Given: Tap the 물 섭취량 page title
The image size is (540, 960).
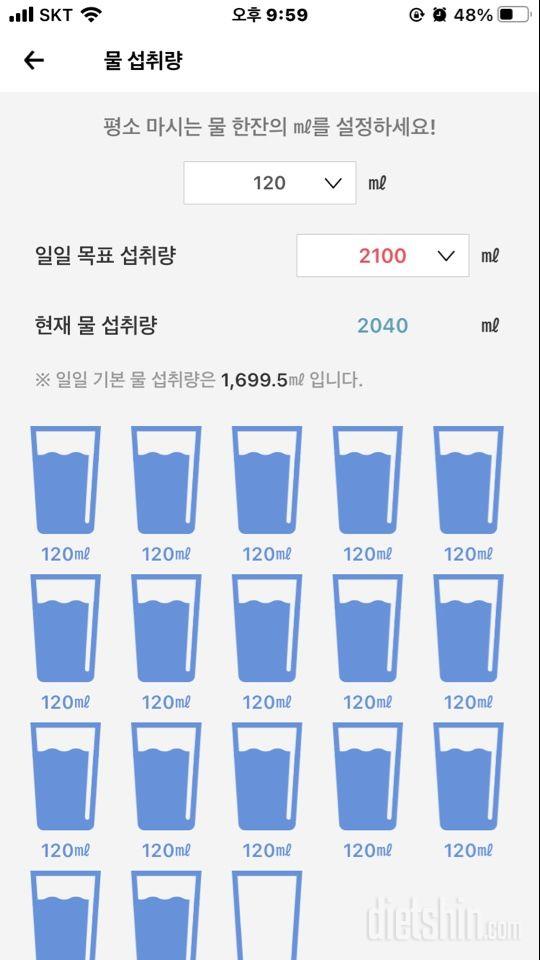Looking at the screenshot, I should pos(143,60).
